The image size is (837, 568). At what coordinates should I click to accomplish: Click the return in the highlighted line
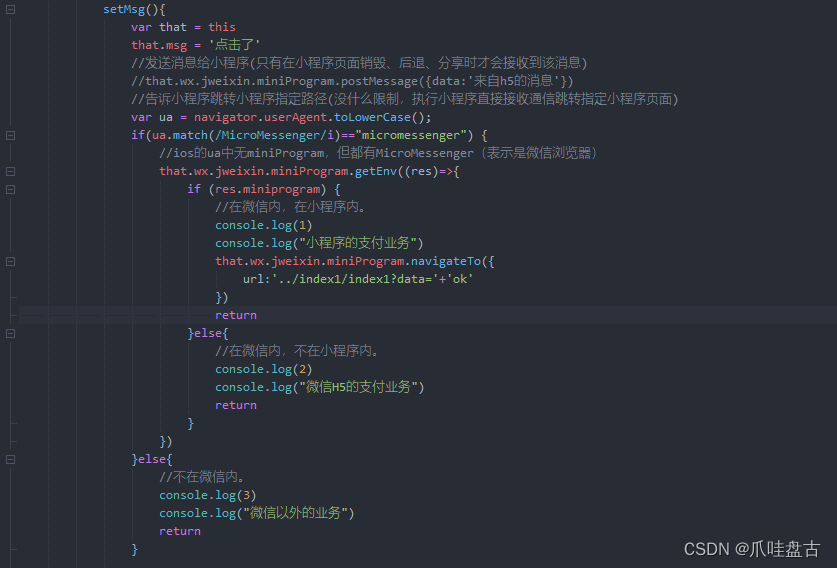235,315
